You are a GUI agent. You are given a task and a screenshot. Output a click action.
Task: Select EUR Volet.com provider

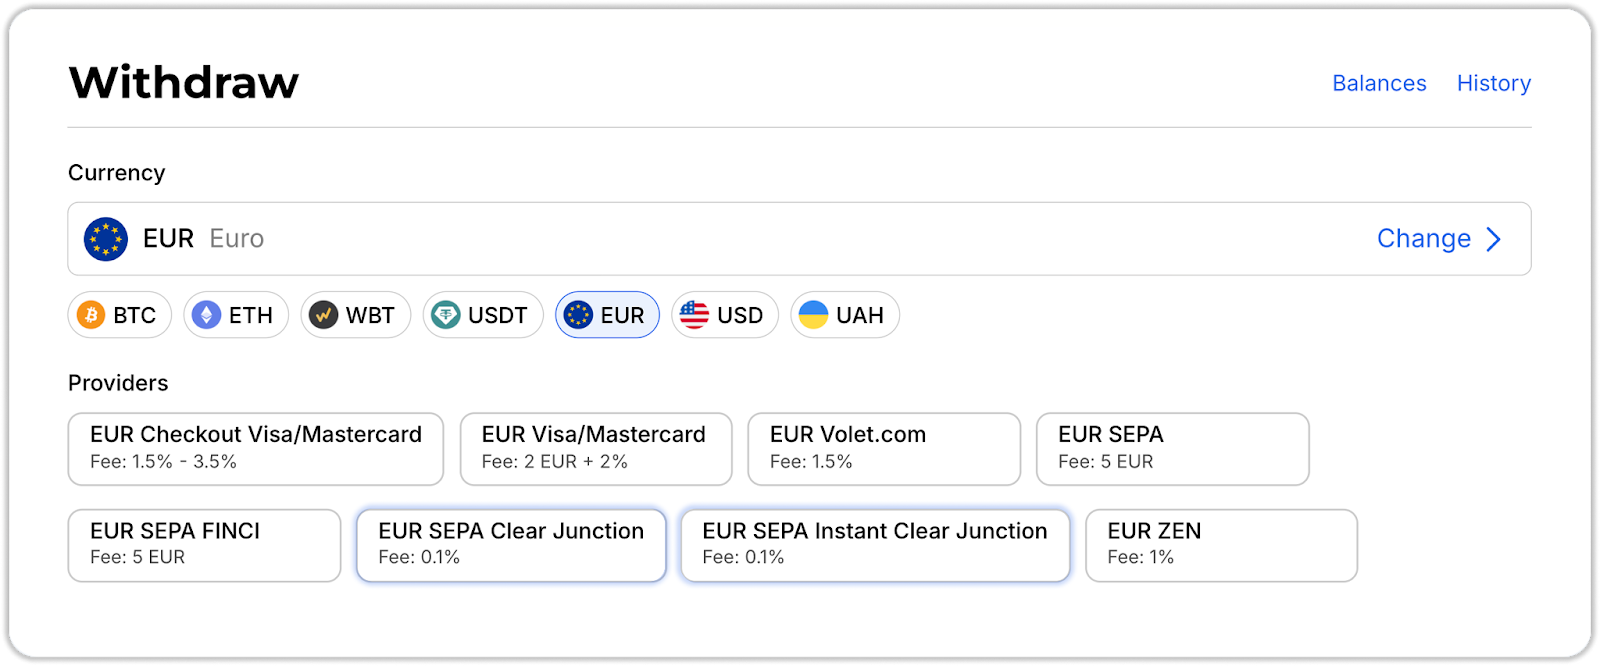pos(884,448)
